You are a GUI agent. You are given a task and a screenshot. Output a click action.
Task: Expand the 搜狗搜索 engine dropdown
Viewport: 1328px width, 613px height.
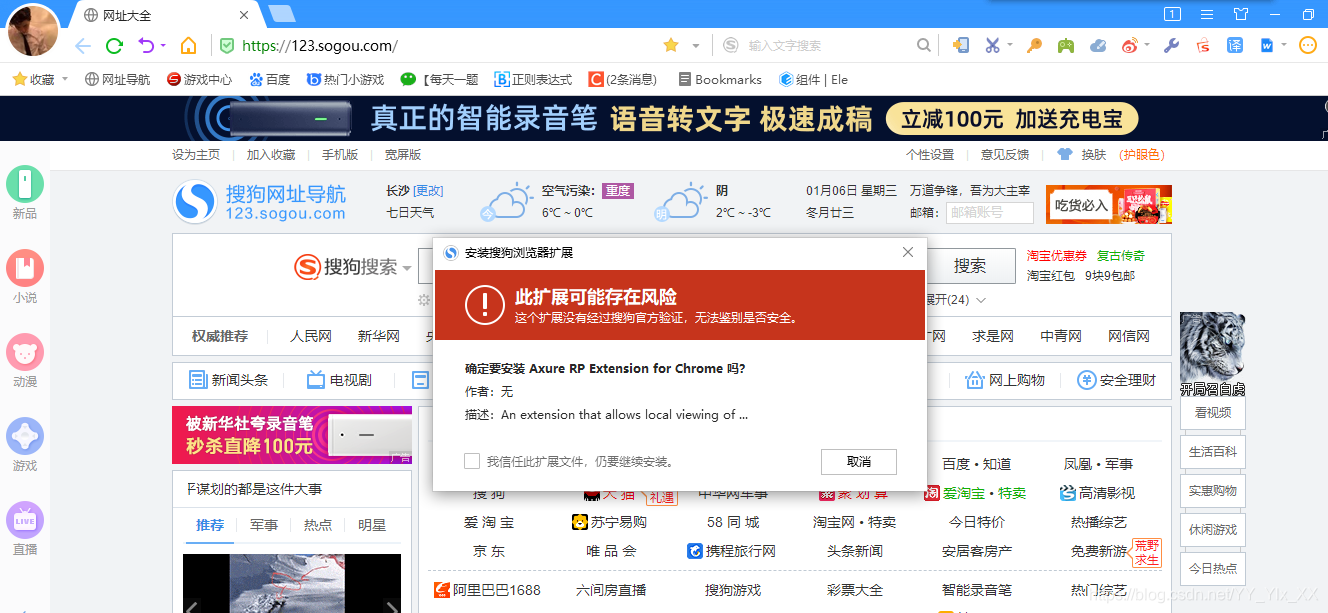click(407, 268)
